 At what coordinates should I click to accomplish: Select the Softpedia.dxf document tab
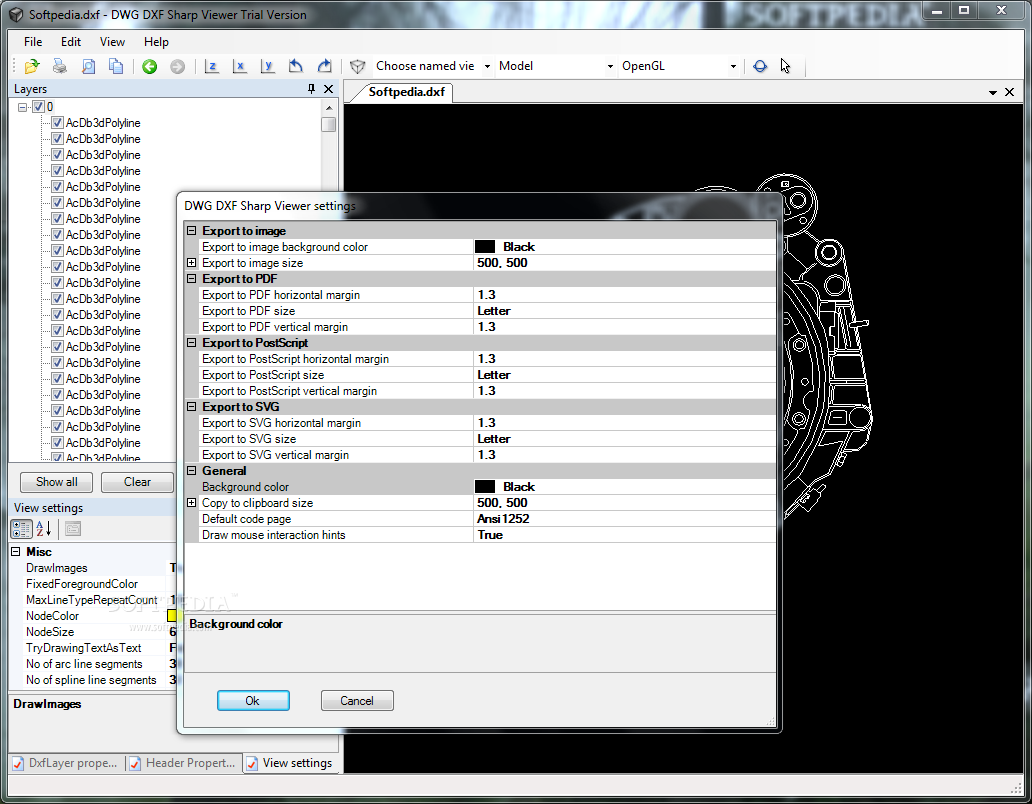coord(406,92)
